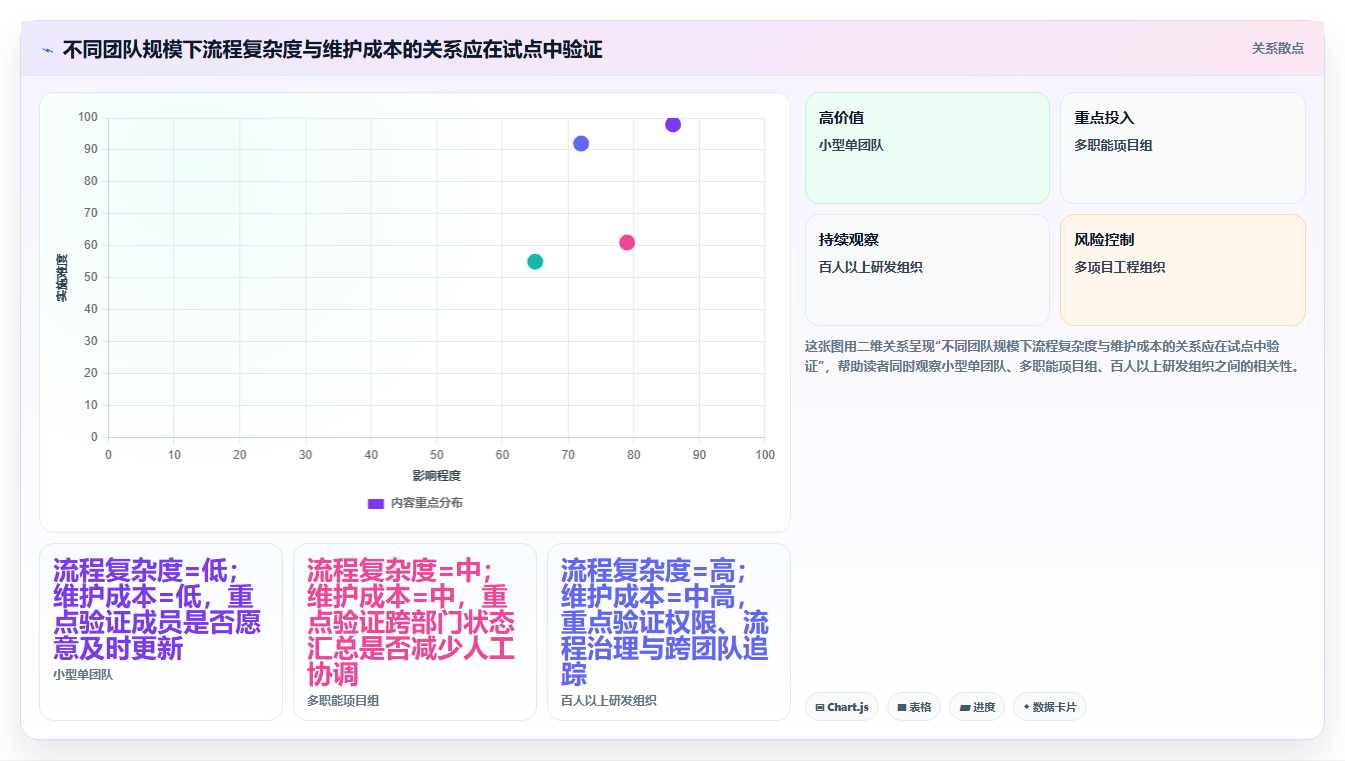This screenshot has width=1345, height=761.
Task: Open the 高价值 quadrant card
Action: pyautogui.click(x=927, y=148)
